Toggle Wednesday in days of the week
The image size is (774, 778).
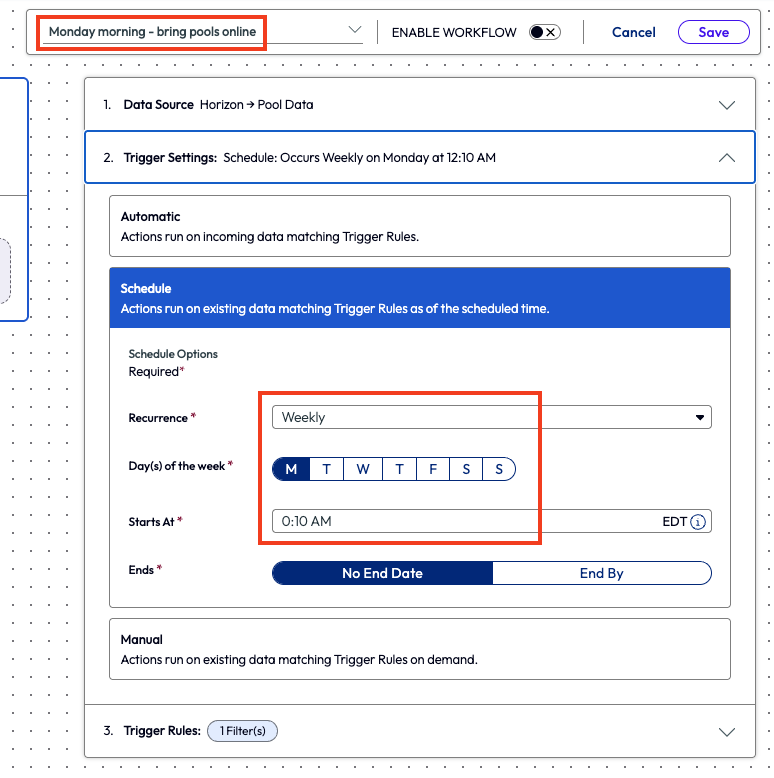coord(363,469)
